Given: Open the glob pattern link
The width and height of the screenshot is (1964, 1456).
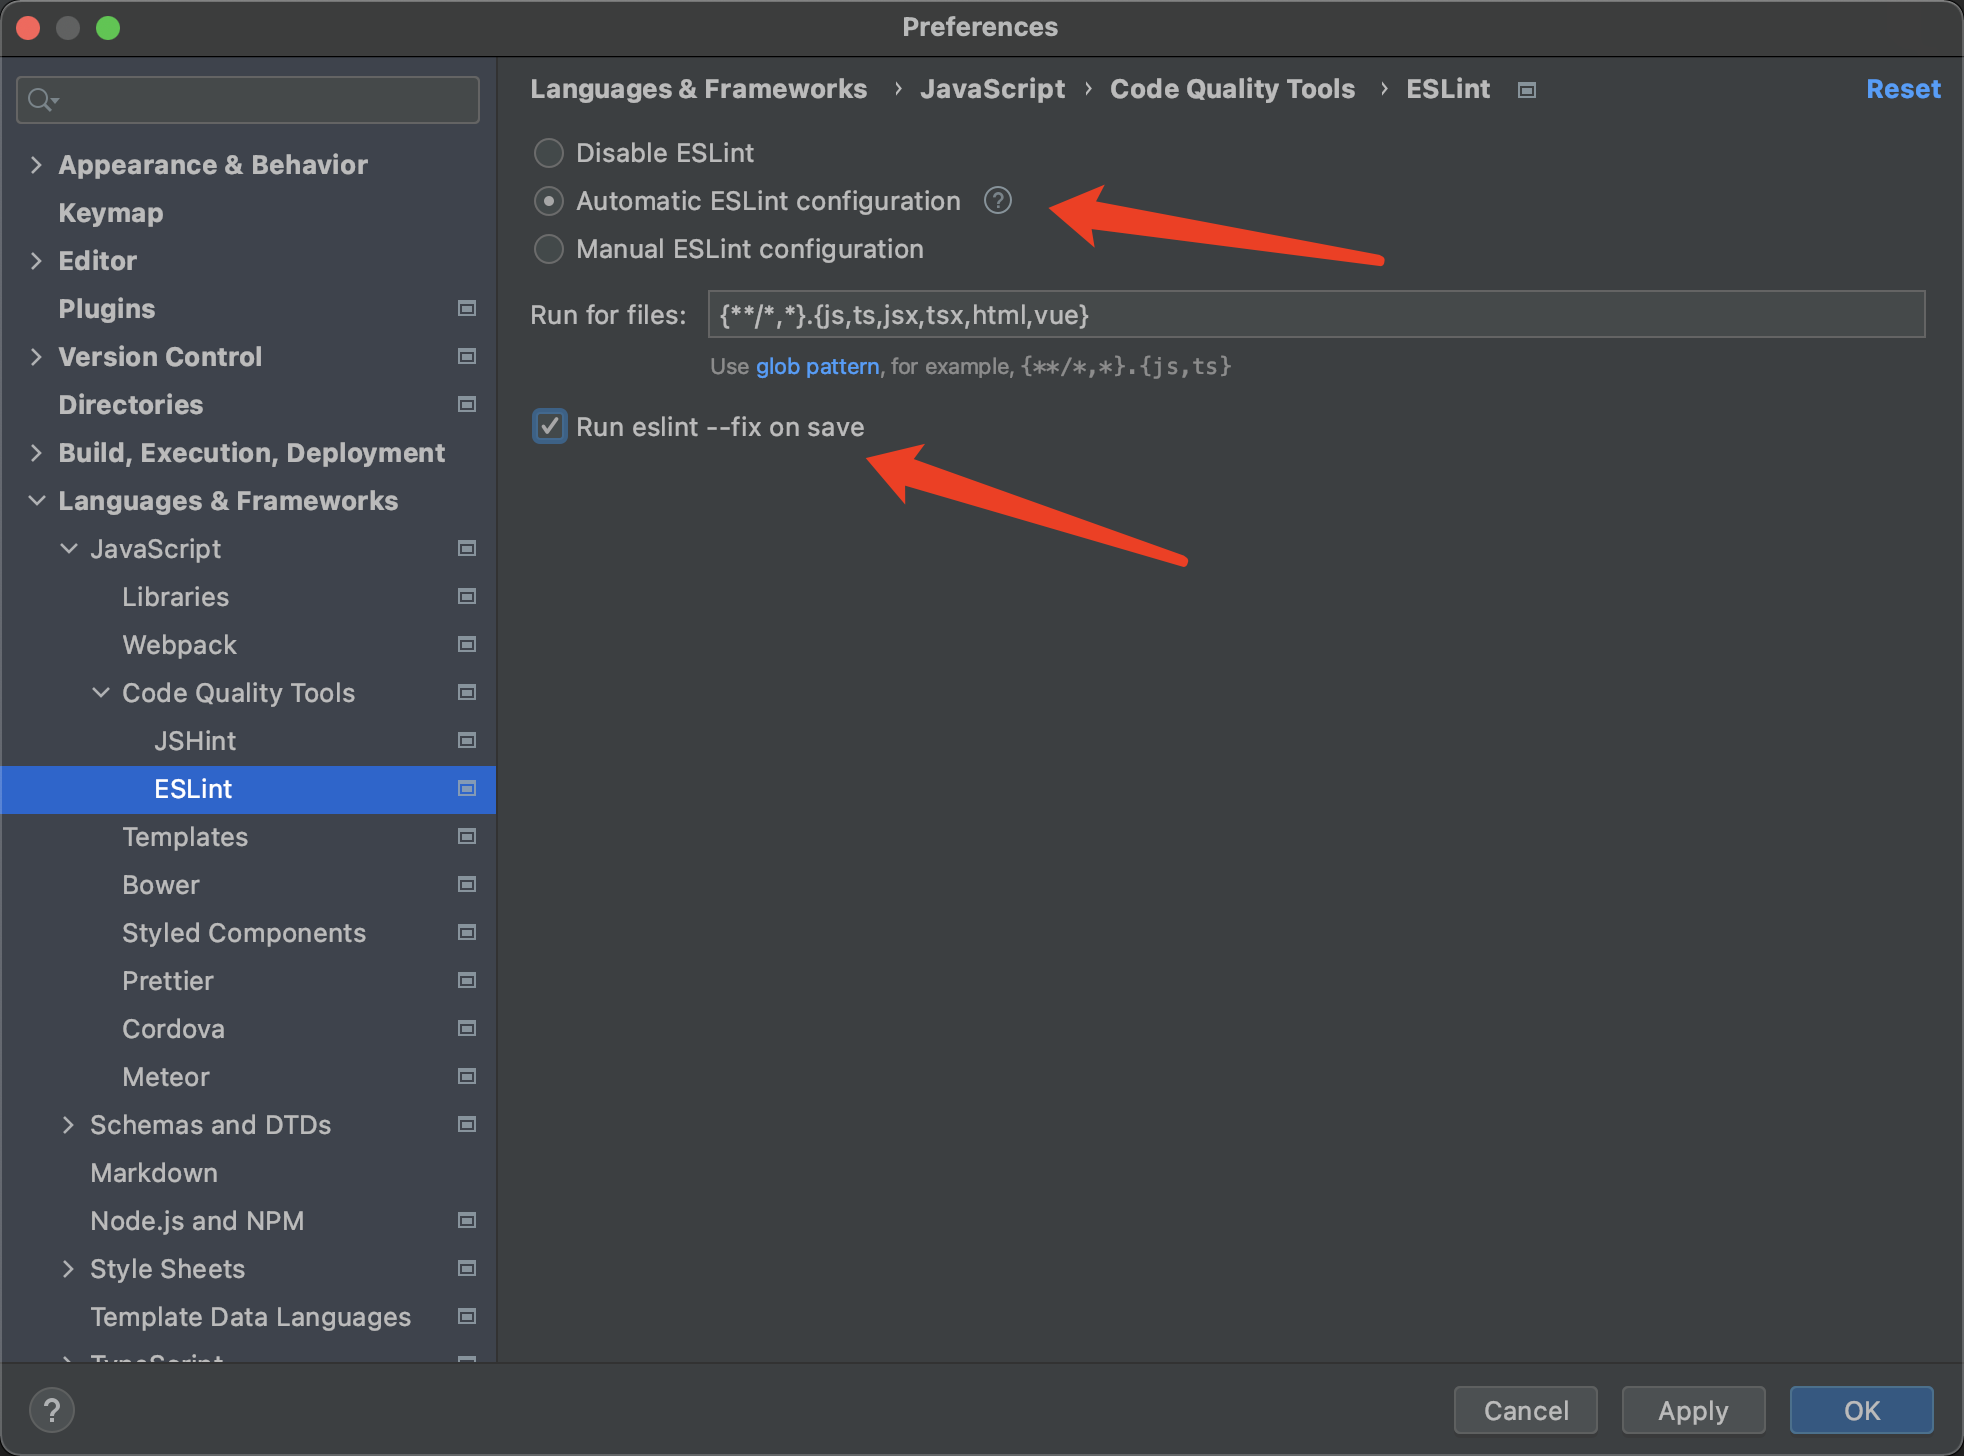Looking at the screenshot, I should [x=817, y=367].
